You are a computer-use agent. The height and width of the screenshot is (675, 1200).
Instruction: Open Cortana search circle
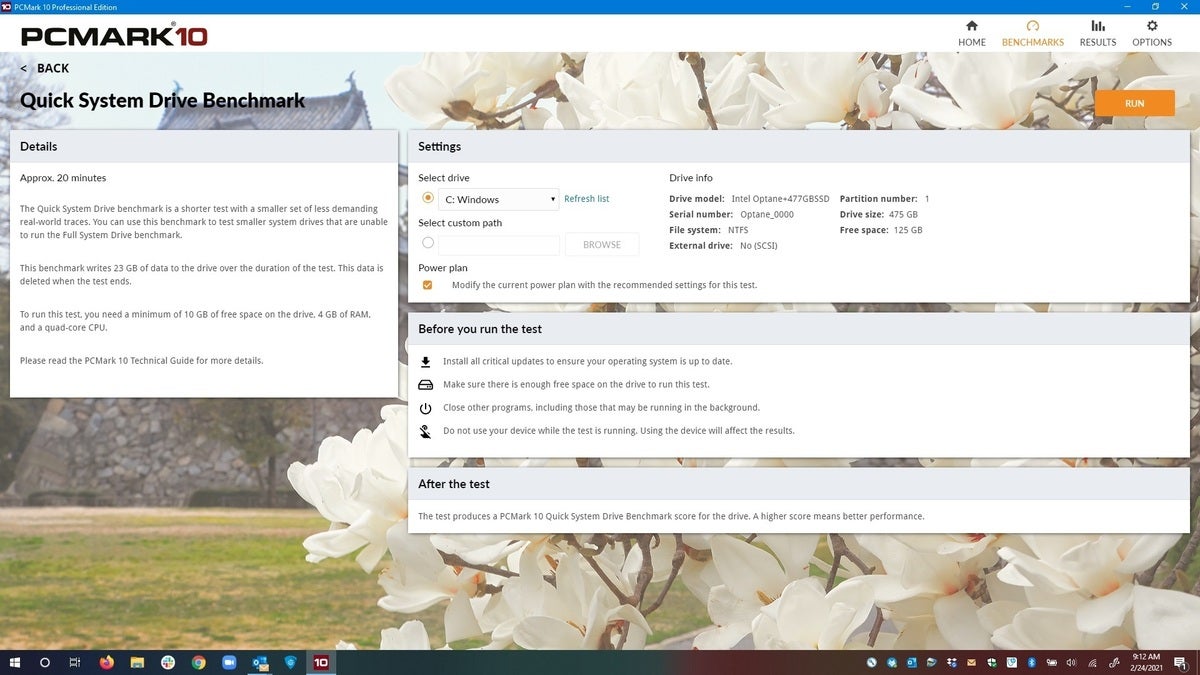(x=45, y=662)
